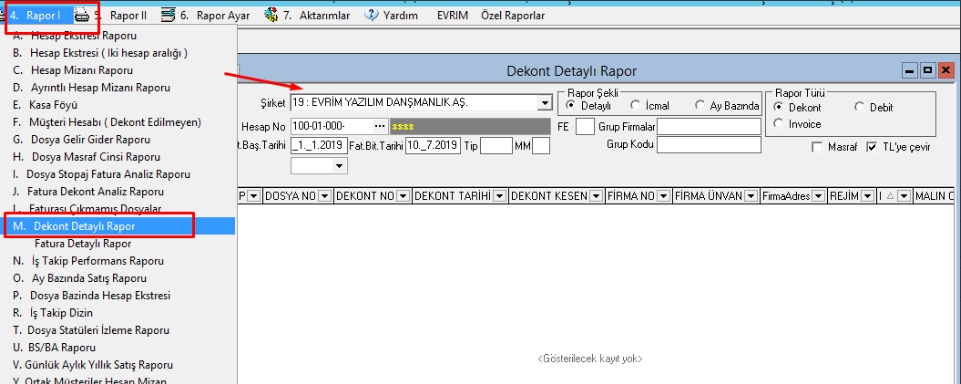Open the EVRIM menu
This screenshot has width=961, height=384.
tap(453, 16)
